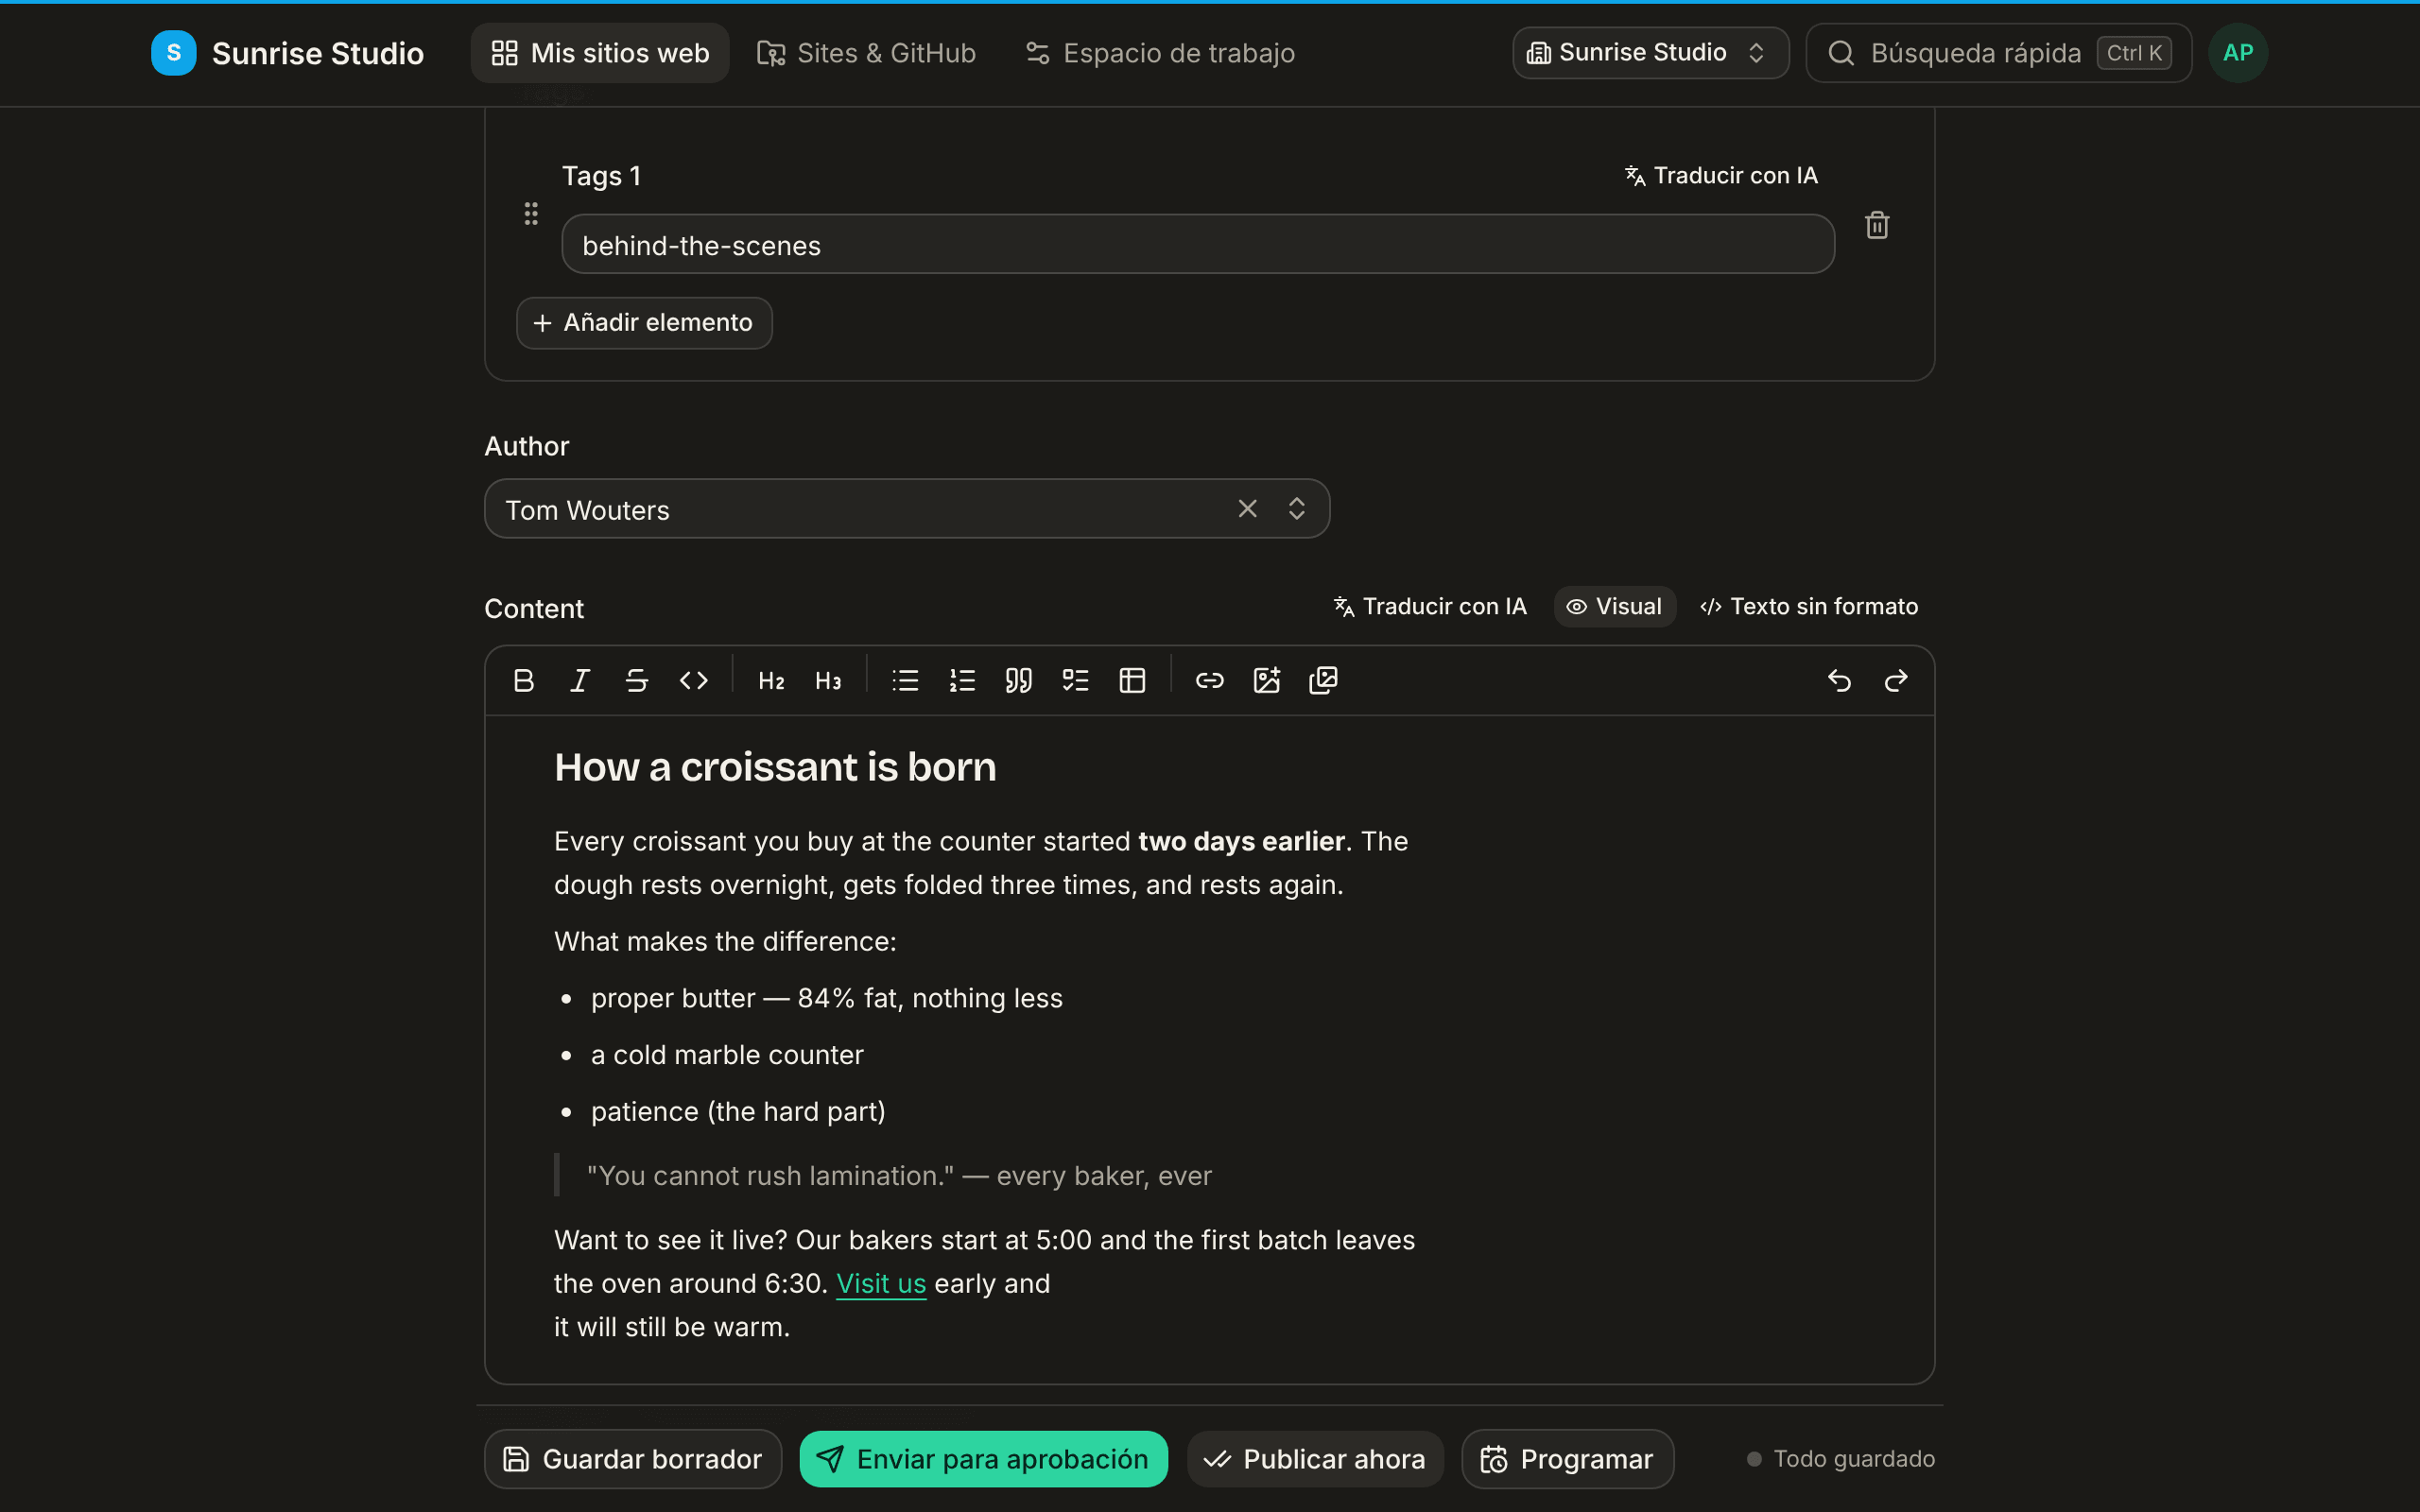Click Guardar borrador
Image resolution: width=2420 pixels, height=1512 pixels.
point(633,1459)
